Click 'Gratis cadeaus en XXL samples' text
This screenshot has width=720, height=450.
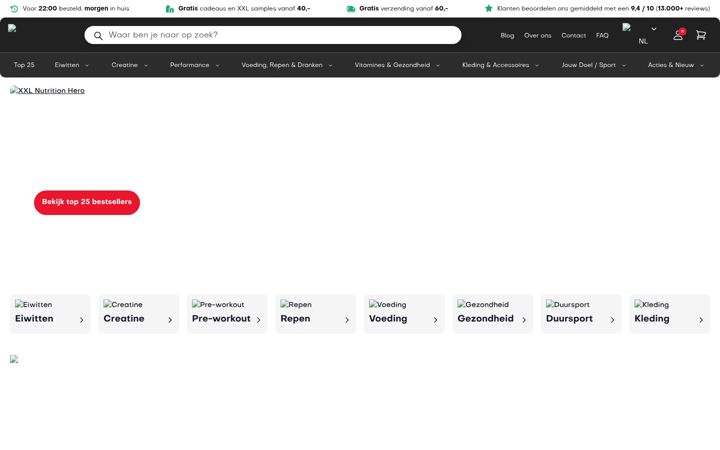click(x=244, y=8)
